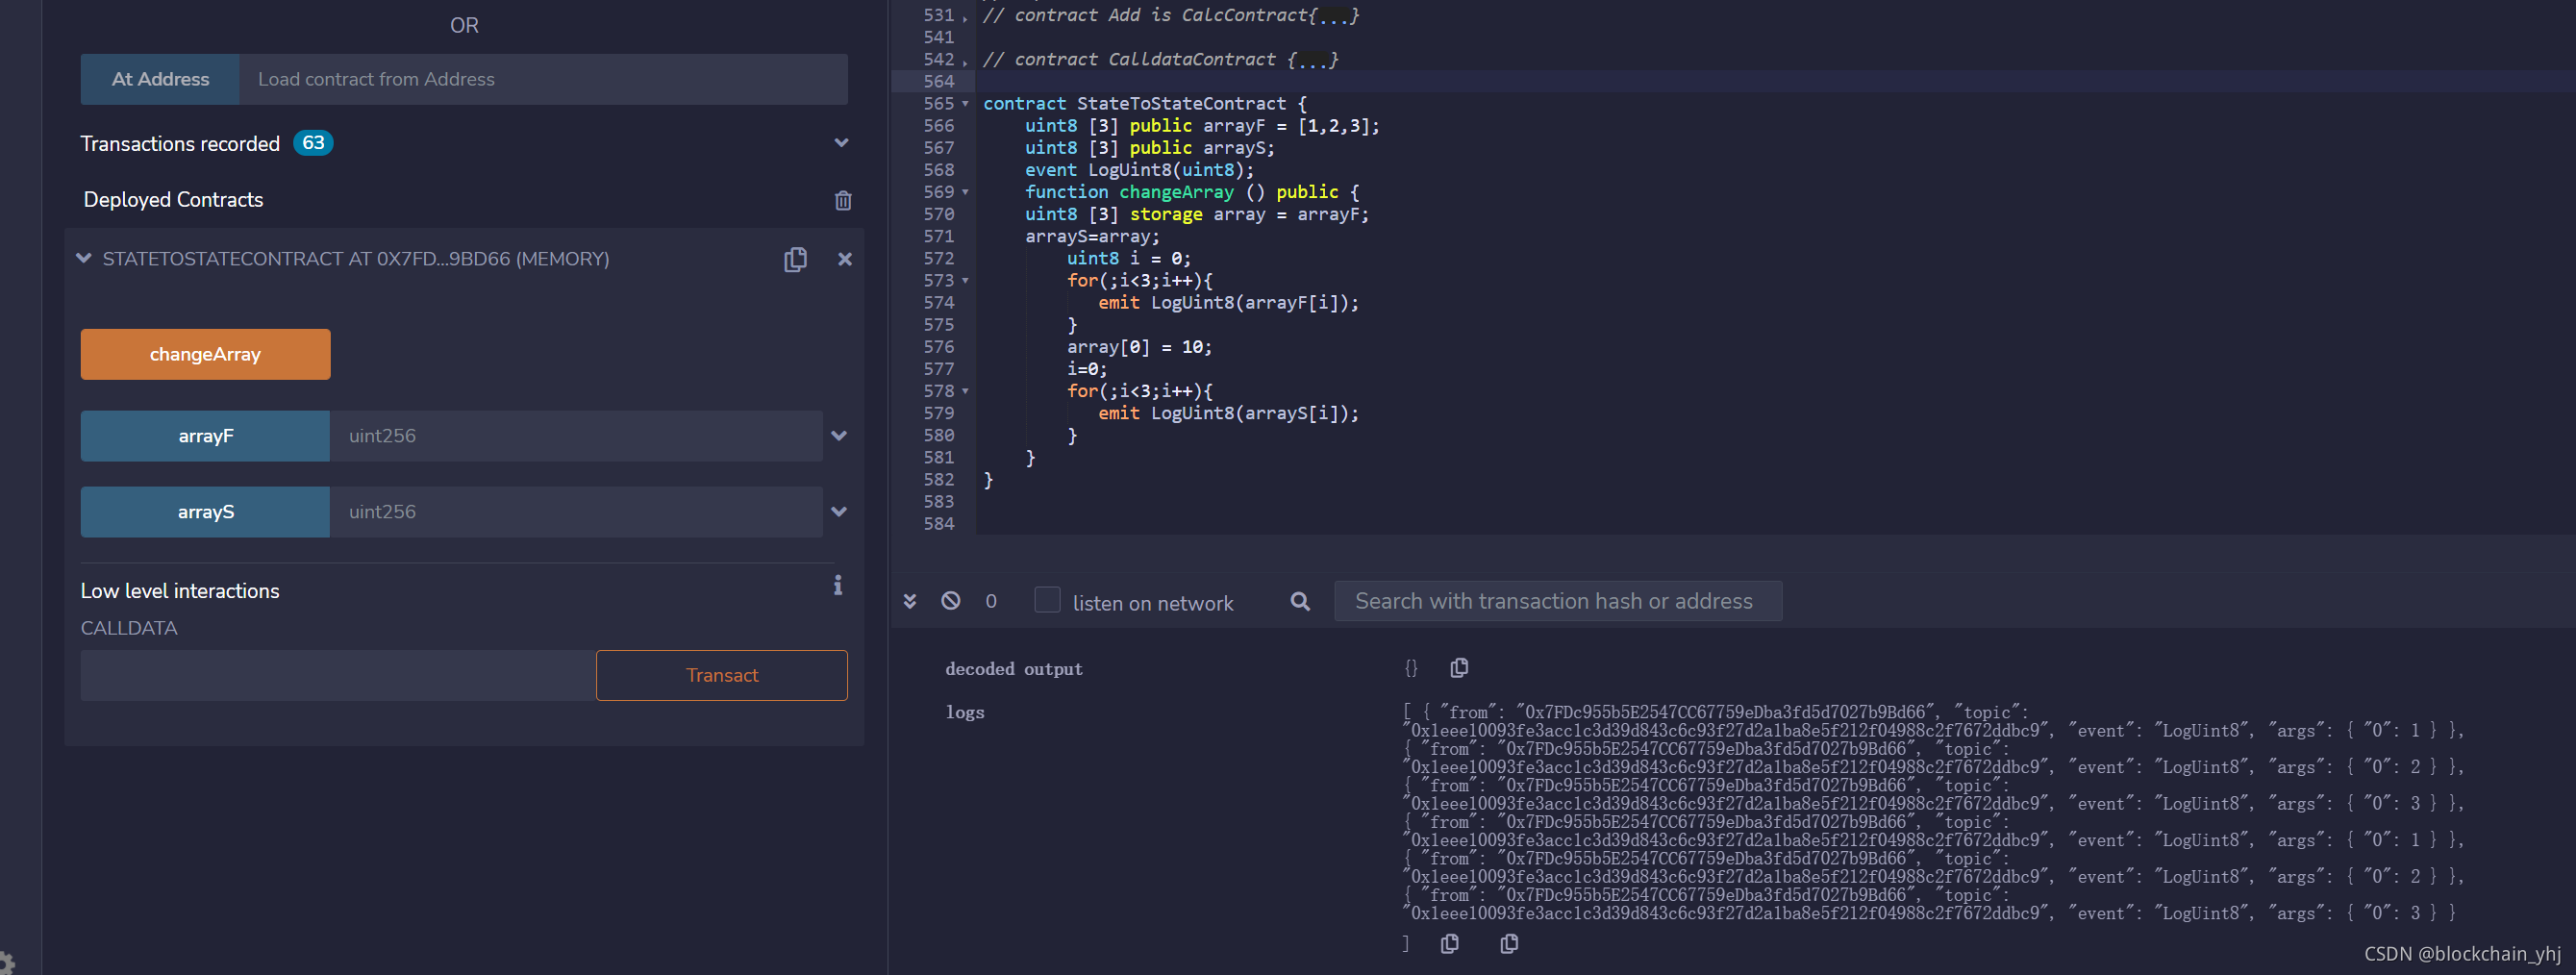Screen dimensions: 2576x975
Task: Copy the decoded output value
Action: pos(1459,668)
